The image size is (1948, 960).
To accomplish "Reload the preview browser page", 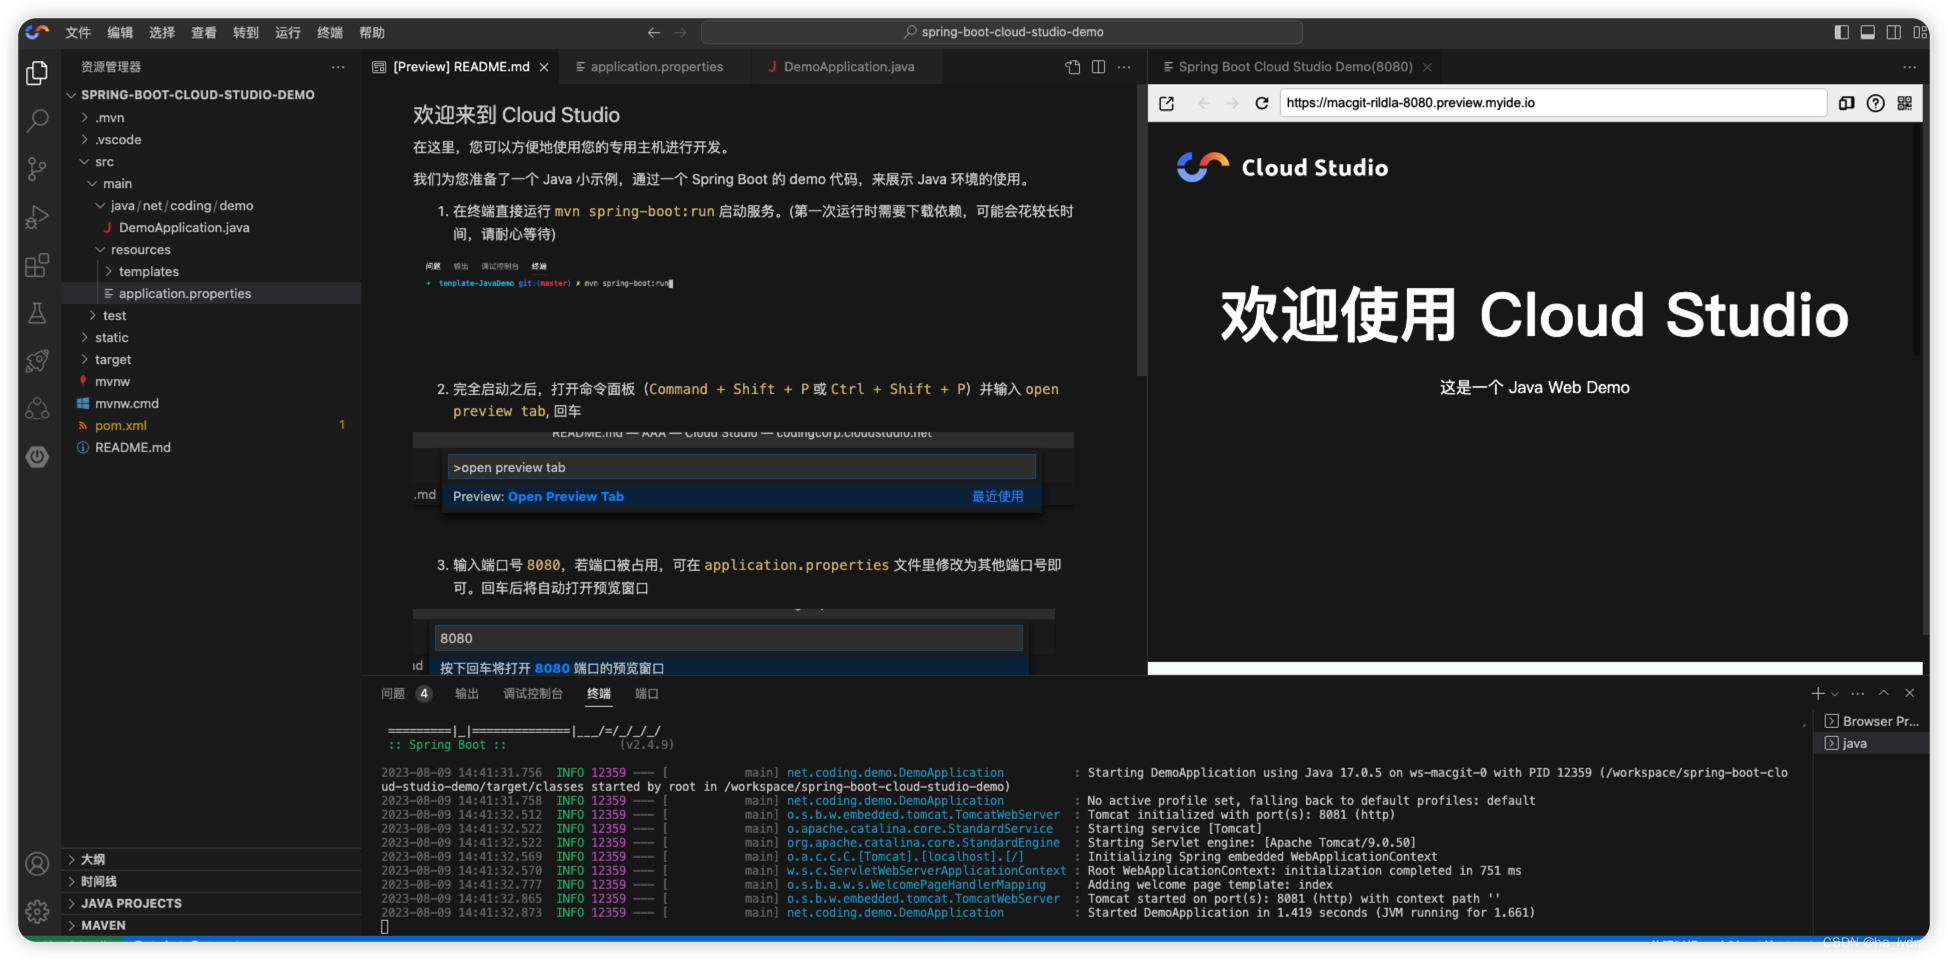I will [1262, 103].
